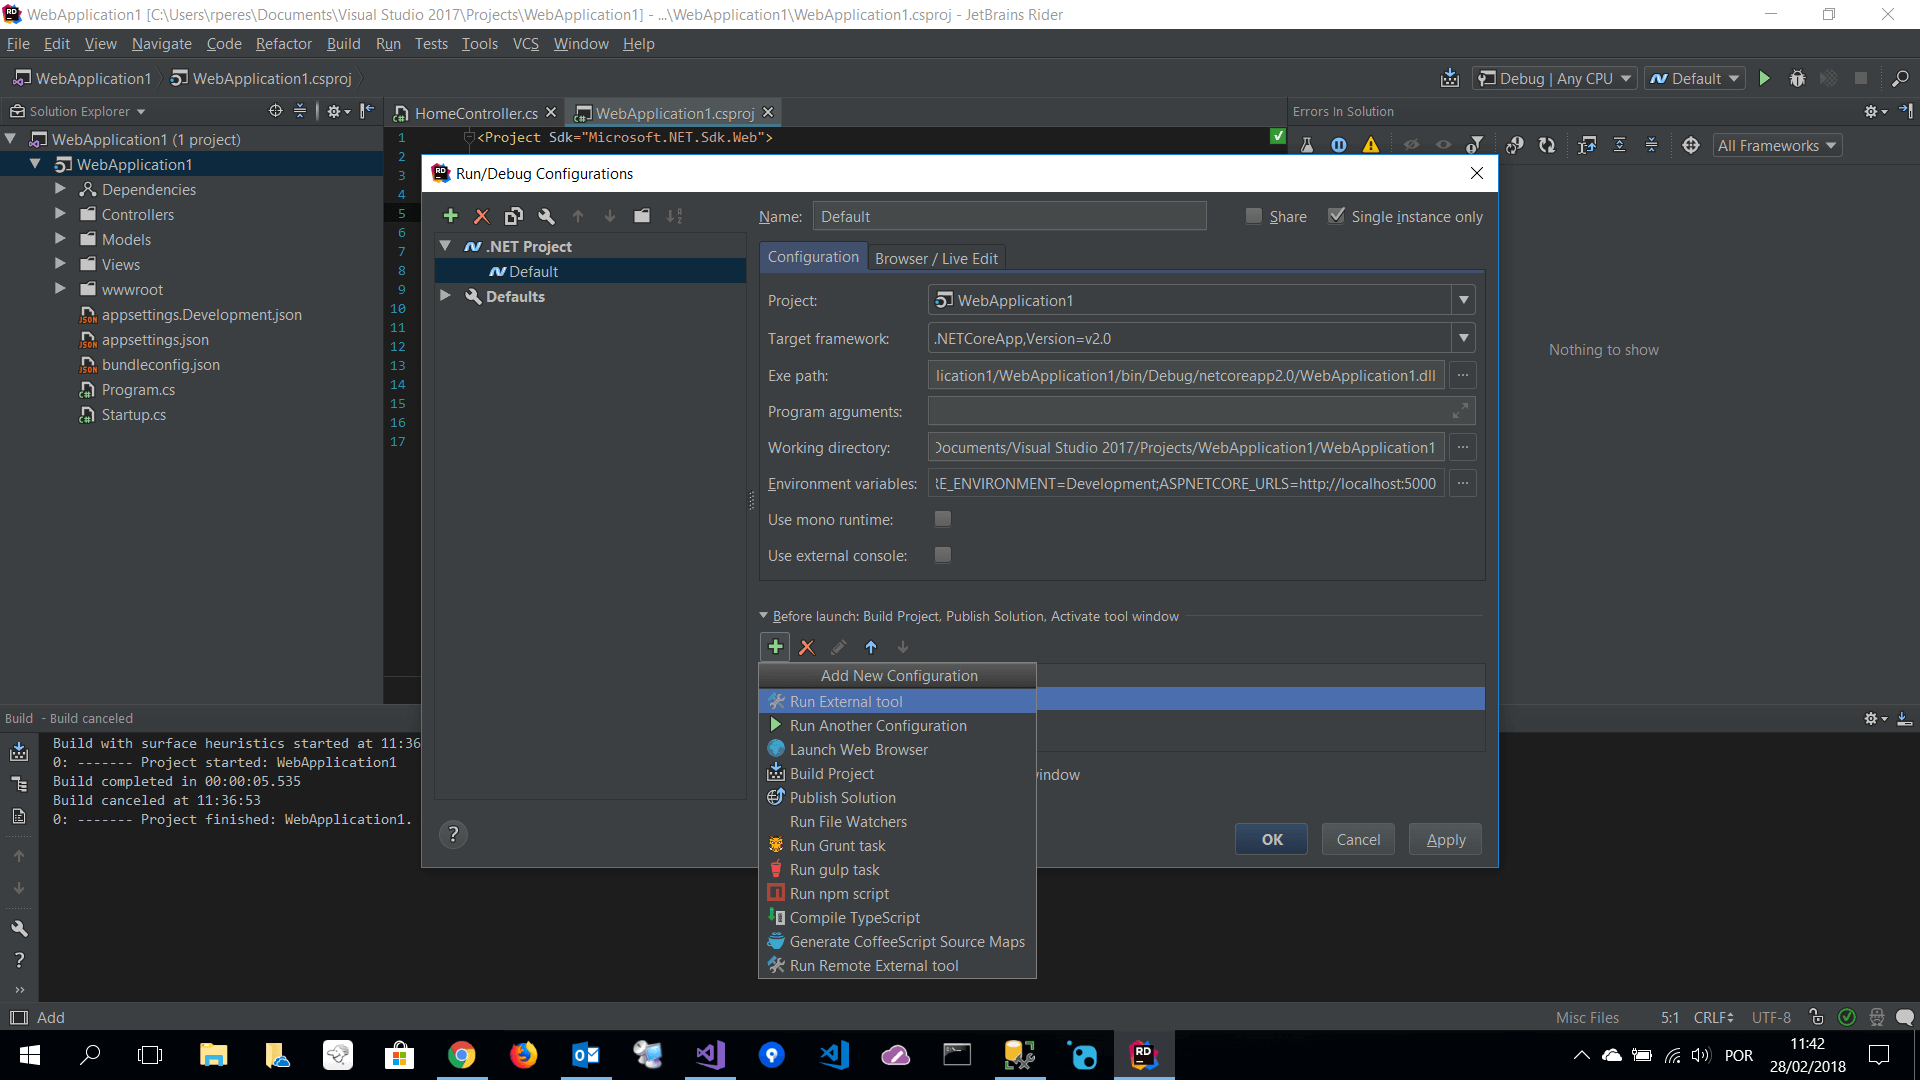Enable Use mono runtime checkbox
Image resolution: width=1920 pixels, height=1080 pixels.
(942, 519)
